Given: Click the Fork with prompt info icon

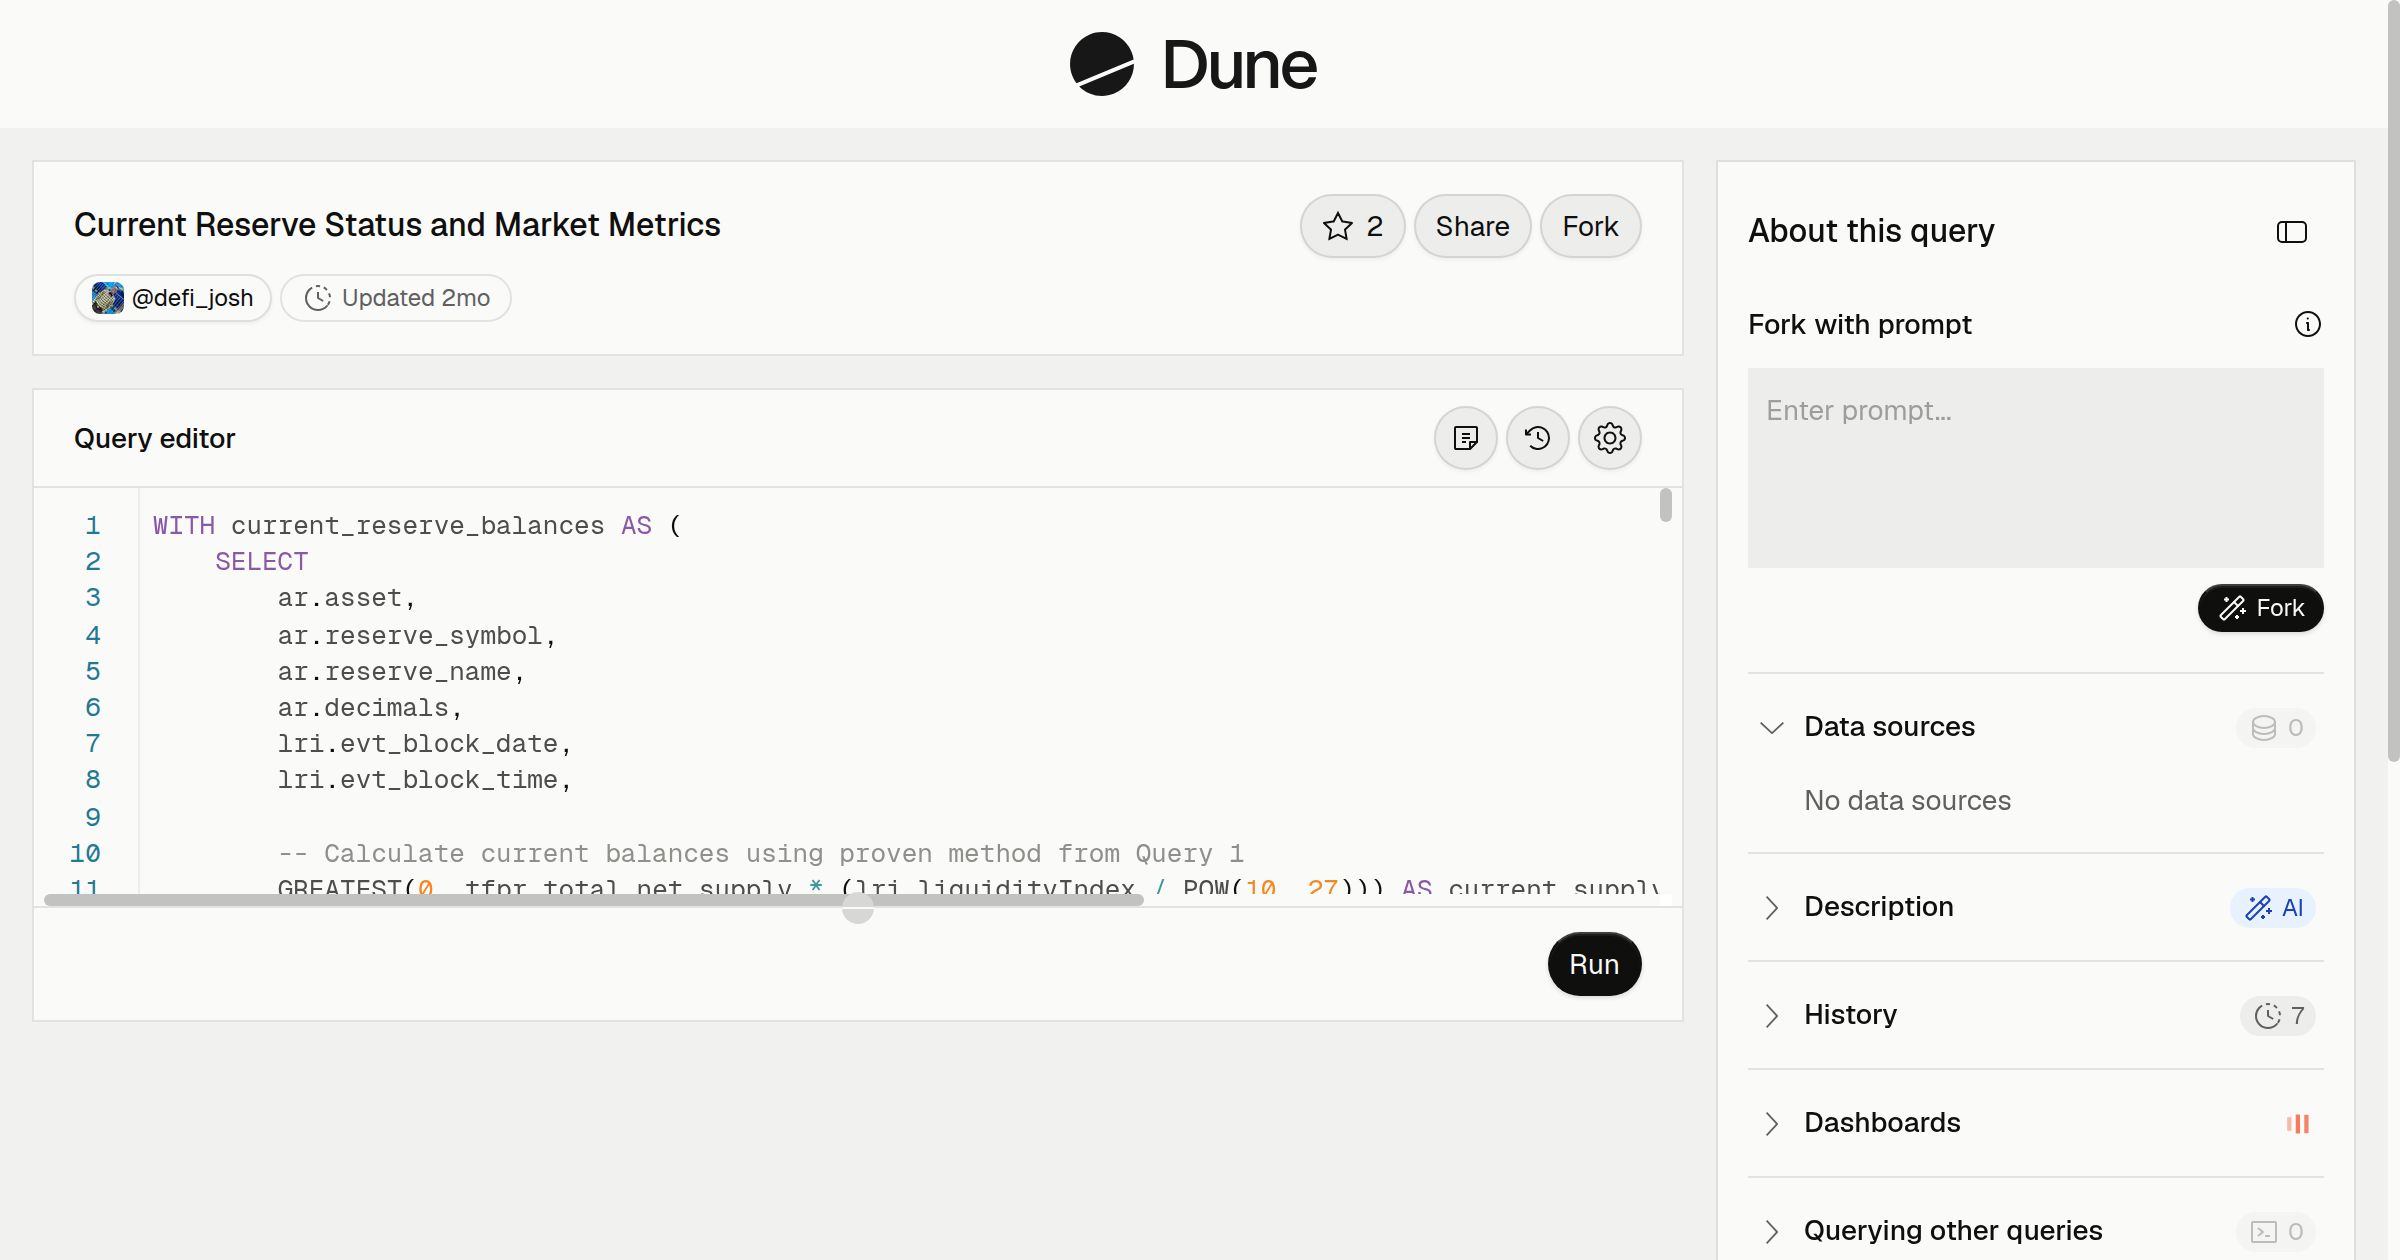Looking at the screenshot, I should 2307,324.
